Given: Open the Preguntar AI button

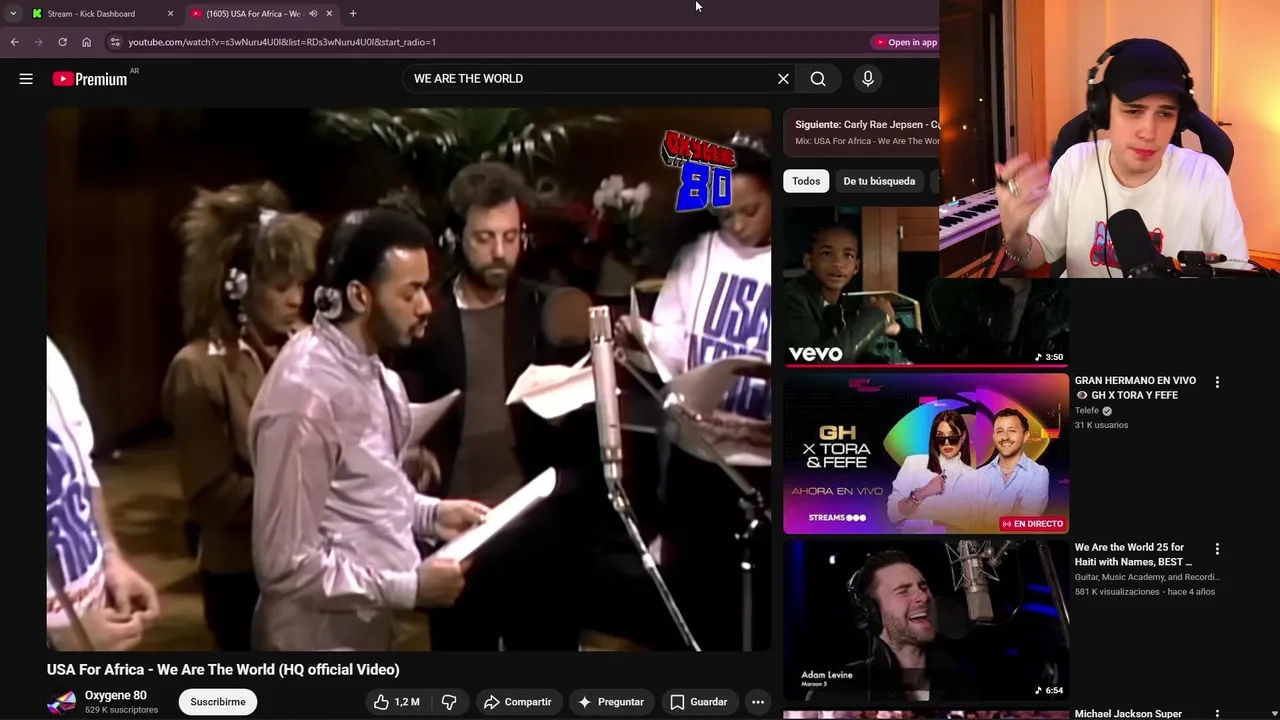Looking at the screenshot, I should [x=611, y=702].
